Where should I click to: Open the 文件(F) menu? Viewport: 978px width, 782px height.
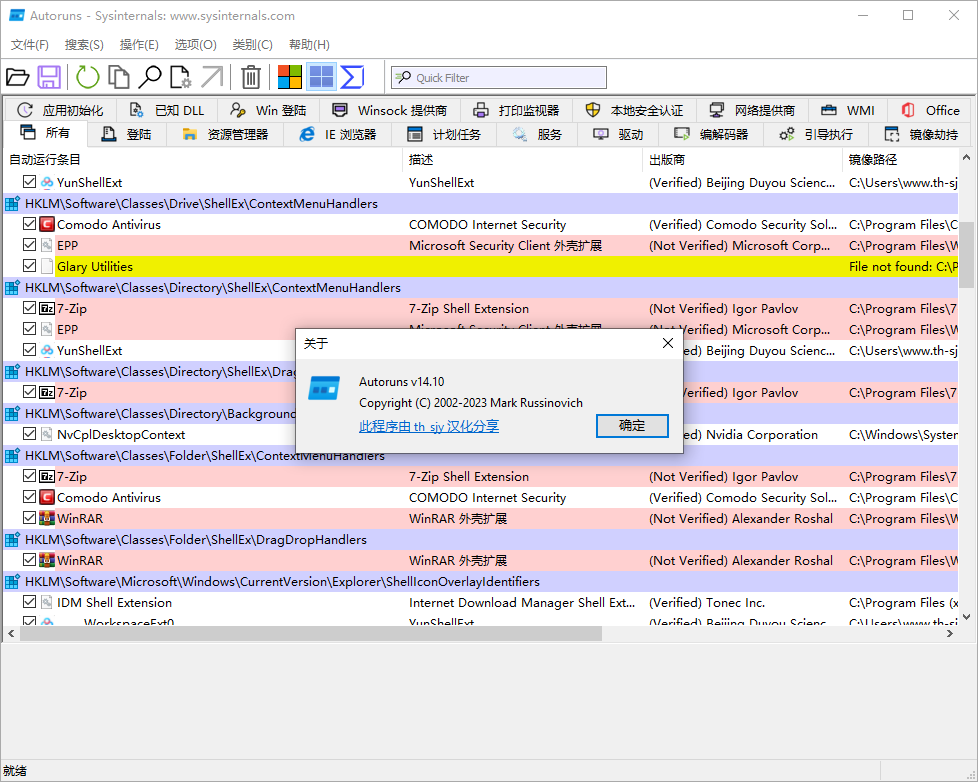(30, 44)
